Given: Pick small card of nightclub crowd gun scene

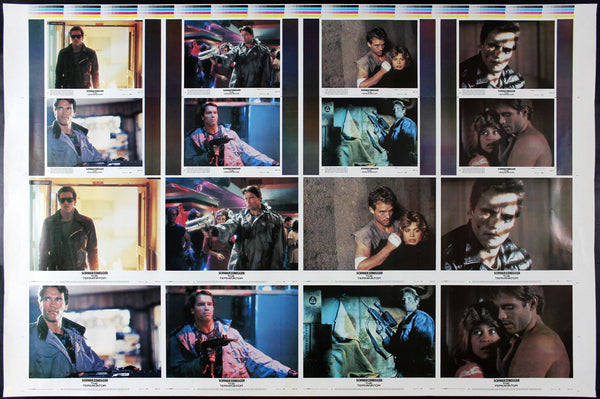Looking at the screenshot, I should (x=232, y=54).
